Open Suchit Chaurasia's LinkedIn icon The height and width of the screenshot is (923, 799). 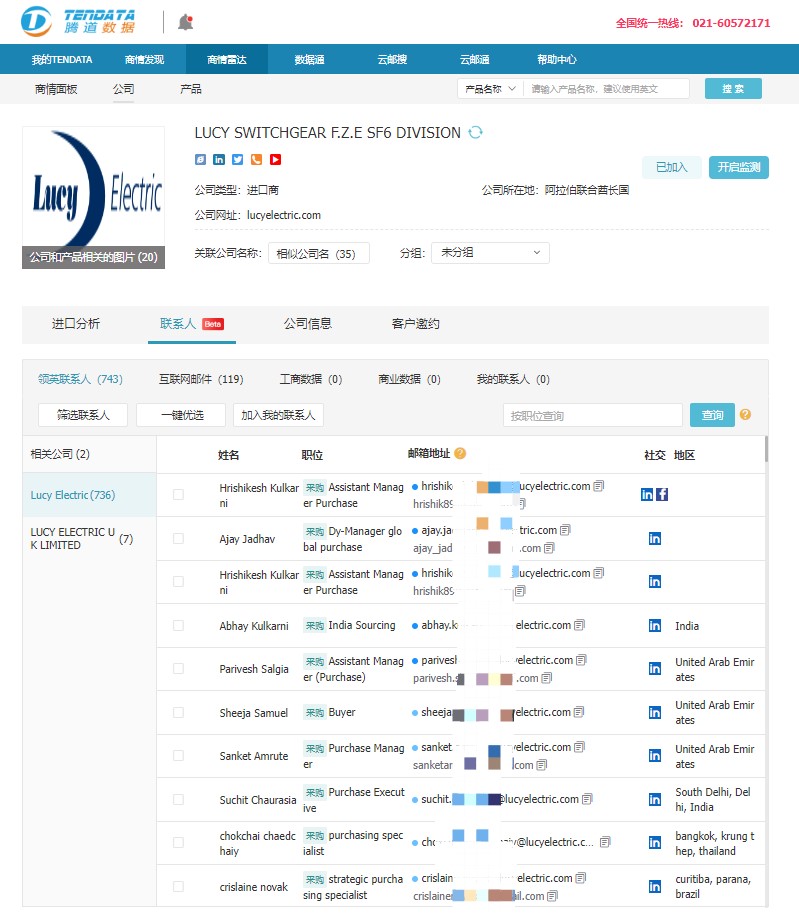point(655,799)
